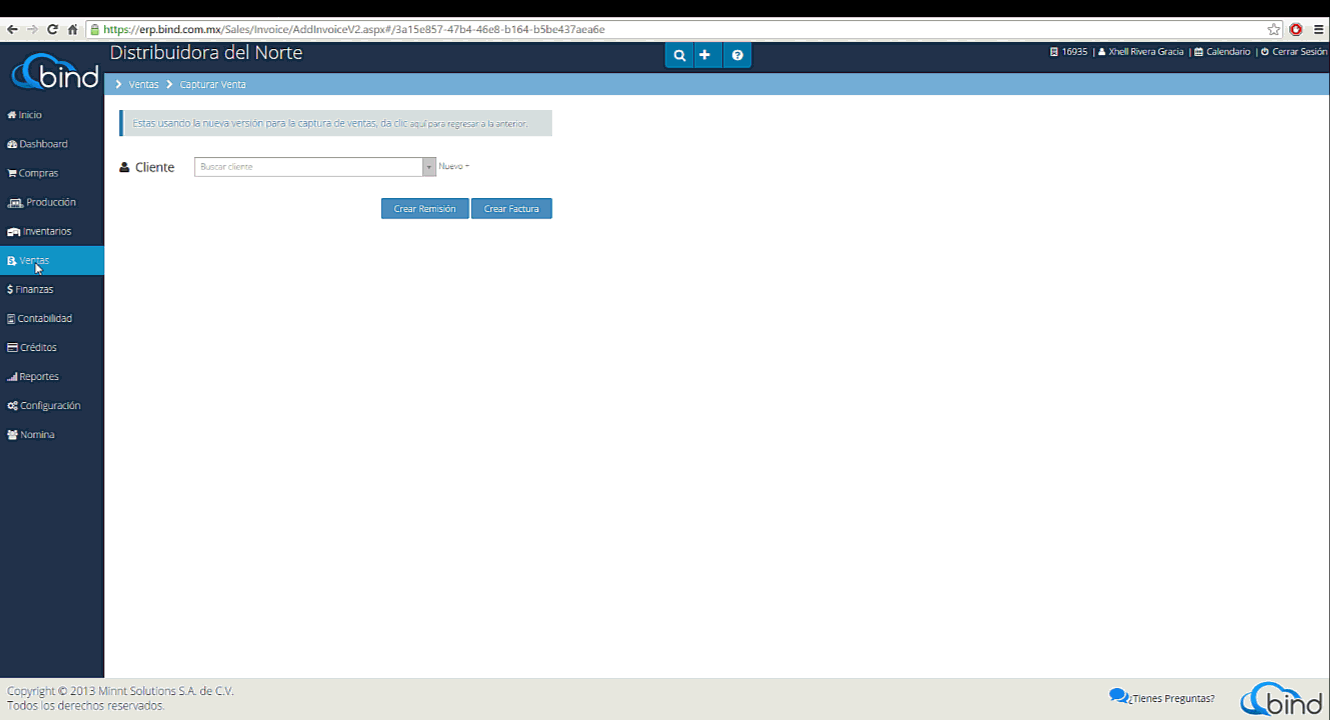Open the Inventarios sidebar section

tap(52, 231)
